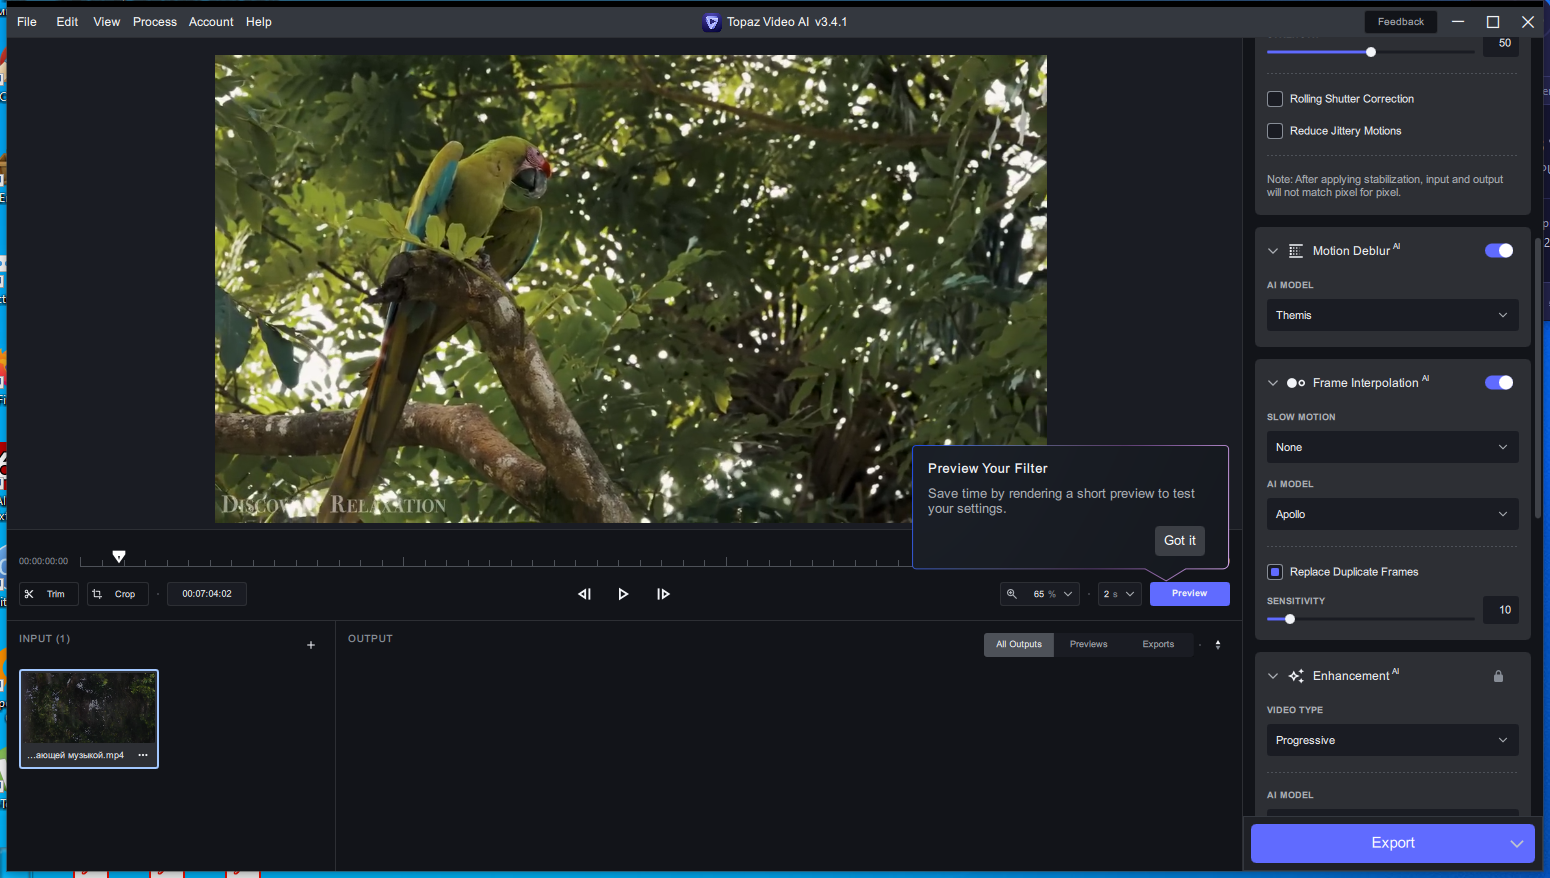Open the Themis AI model dropdown
Image resolution: width=1550 pixels, height=878 pixels.
(1392, 315)
